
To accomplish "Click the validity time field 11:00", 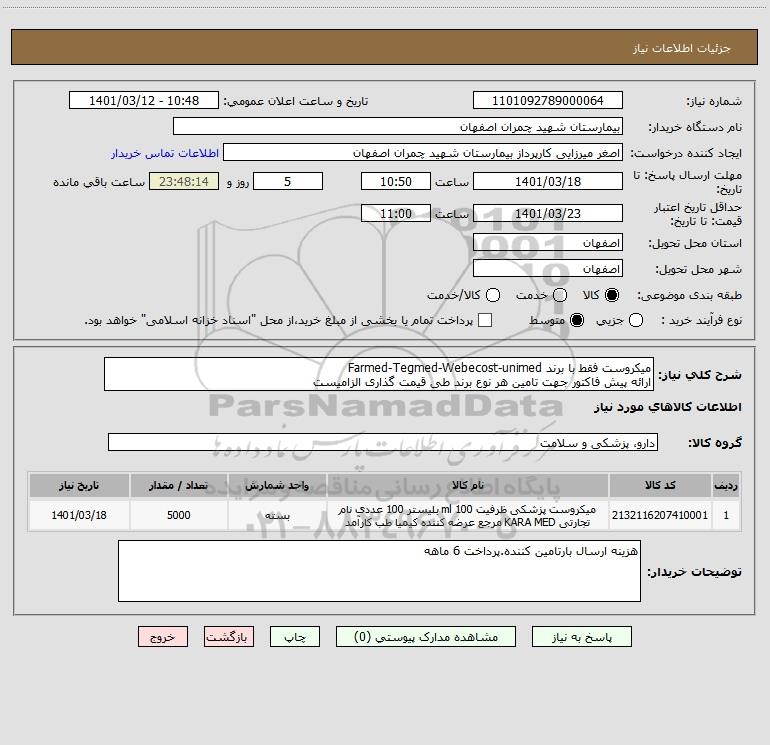I will pyautogui.click(x=396, y=213).
